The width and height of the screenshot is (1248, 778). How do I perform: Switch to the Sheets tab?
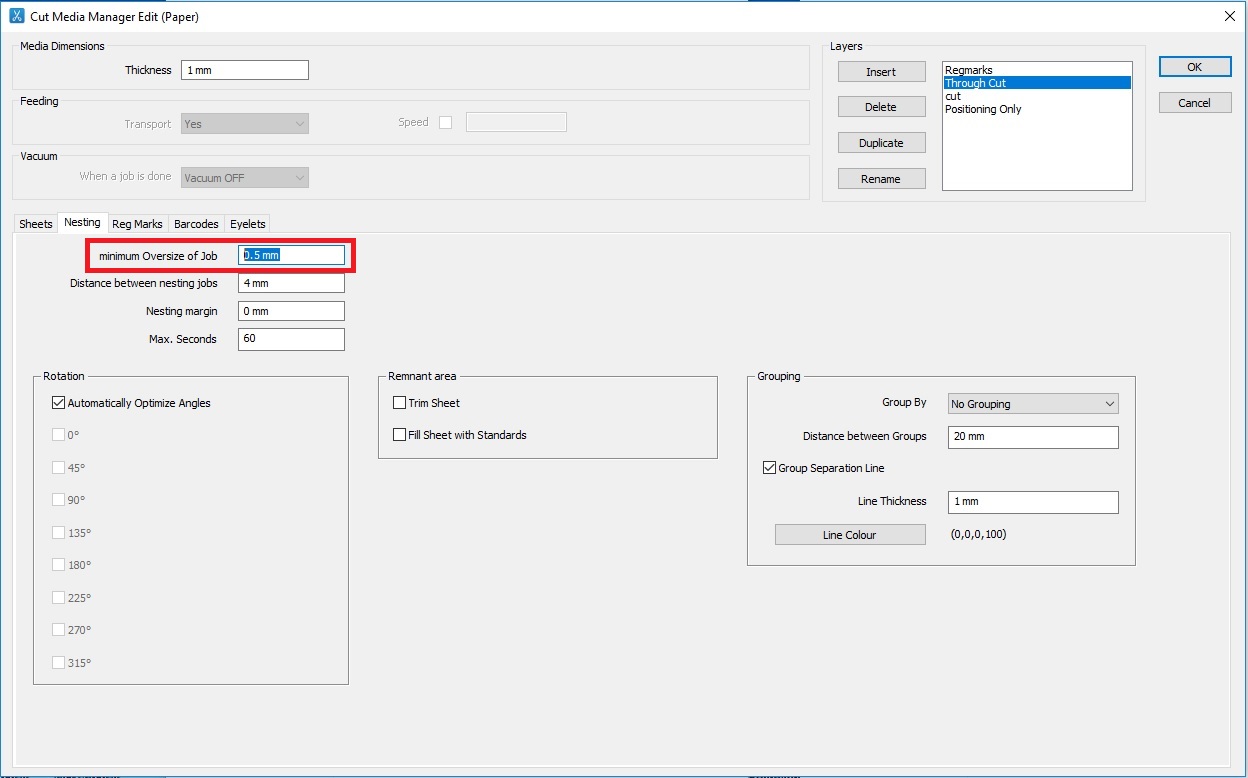(36, 224)
